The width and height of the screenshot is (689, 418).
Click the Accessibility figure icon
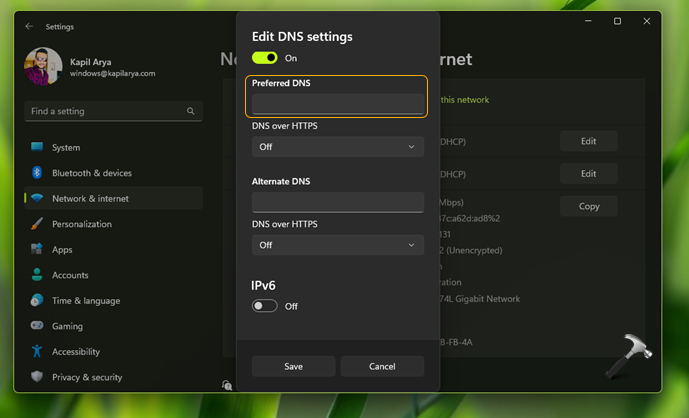click(x=37, y=351)
